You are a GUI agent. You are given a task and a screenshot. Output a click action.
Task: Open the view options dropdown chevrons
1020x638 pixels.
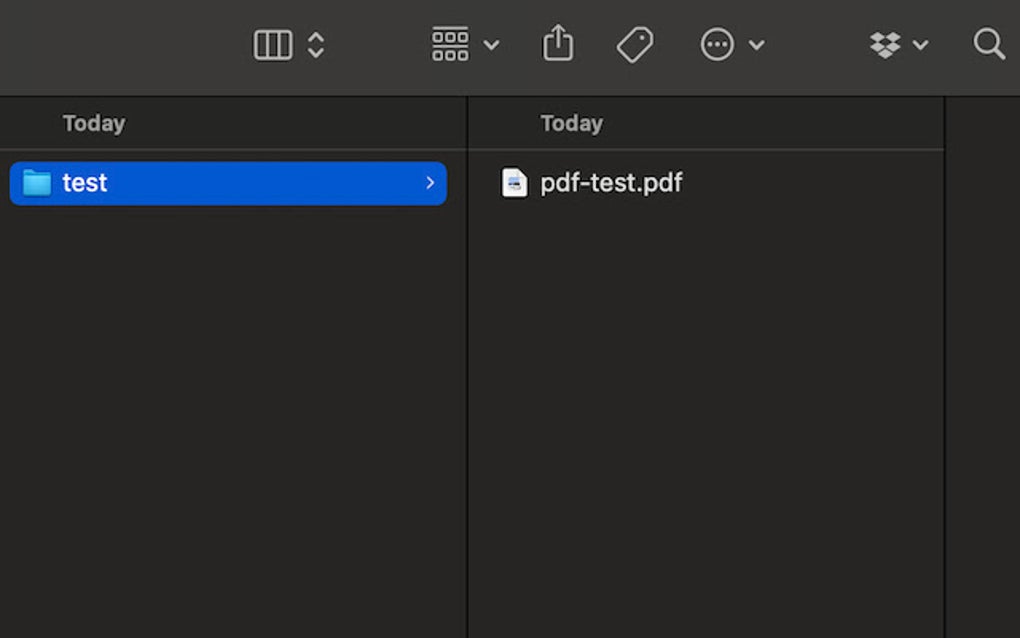[x=315, y=44]
